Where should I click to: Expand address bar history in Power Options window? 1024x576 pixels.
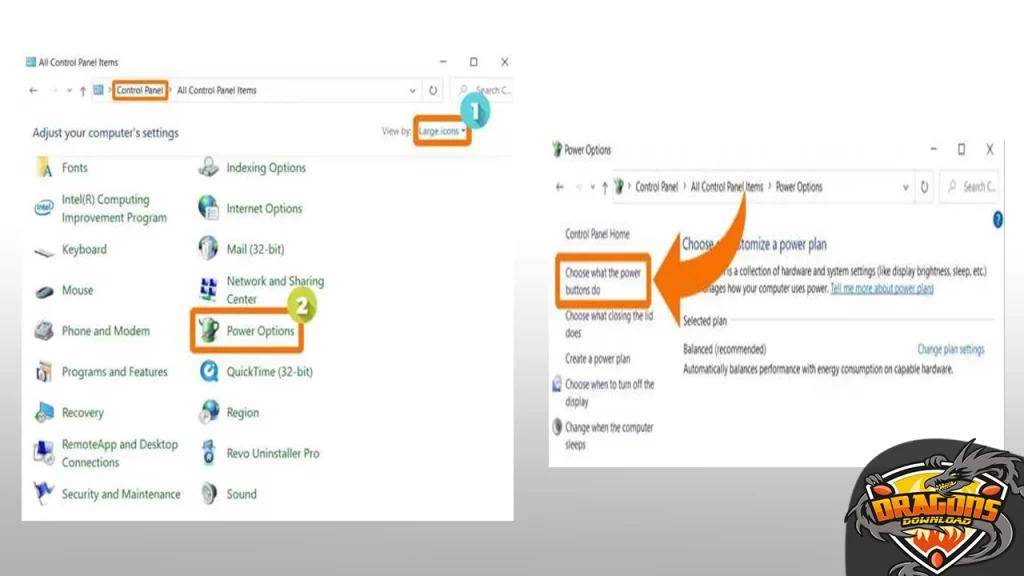[905, 186]
